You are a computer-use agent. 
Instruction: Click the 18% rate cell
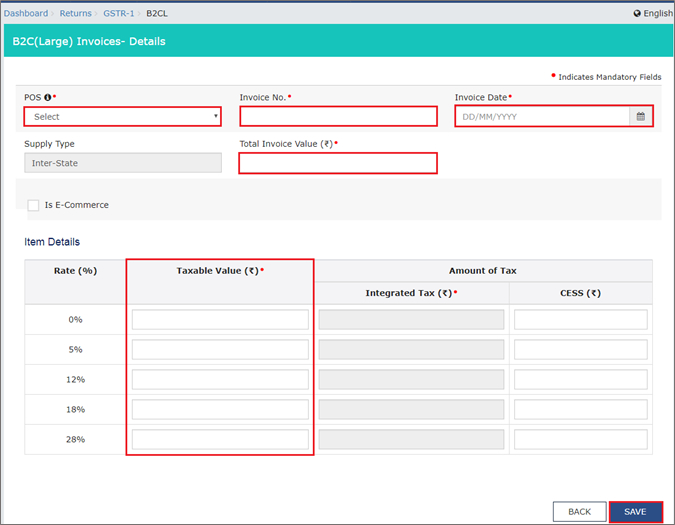75,410
